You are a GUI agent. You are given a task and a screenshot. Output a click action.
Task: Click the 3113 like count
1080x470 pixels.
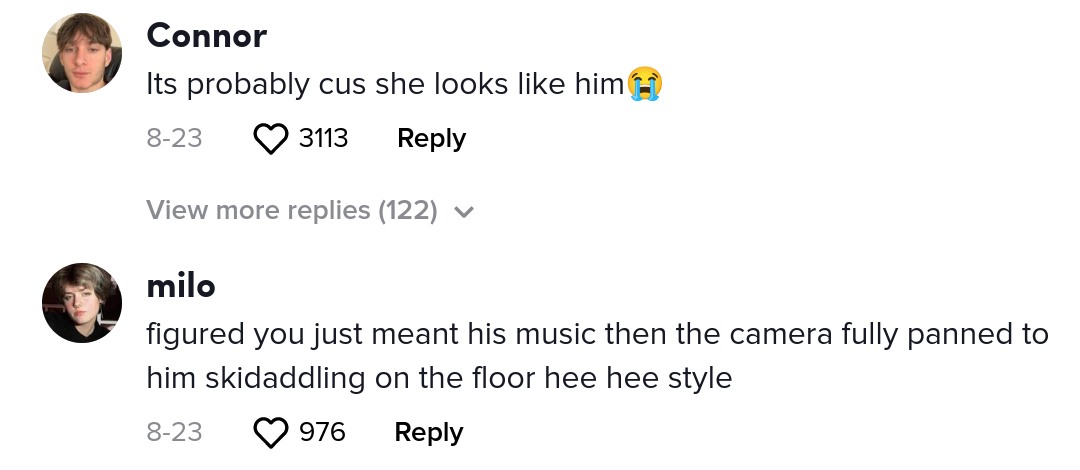[323, 139]
